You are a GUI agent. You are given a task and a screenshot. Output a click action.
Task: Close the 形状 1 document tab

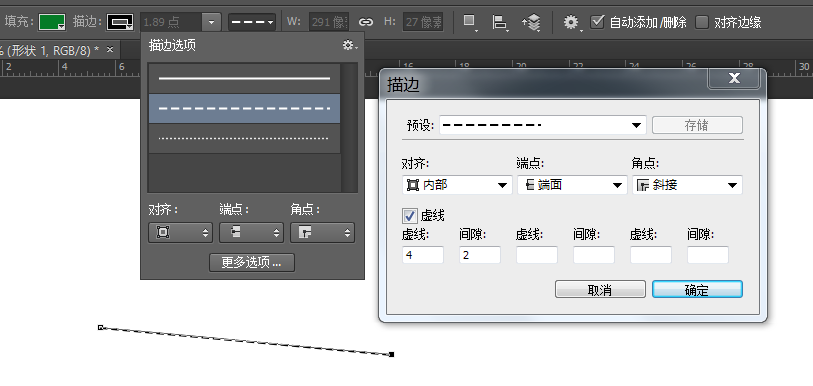[110, 50]
